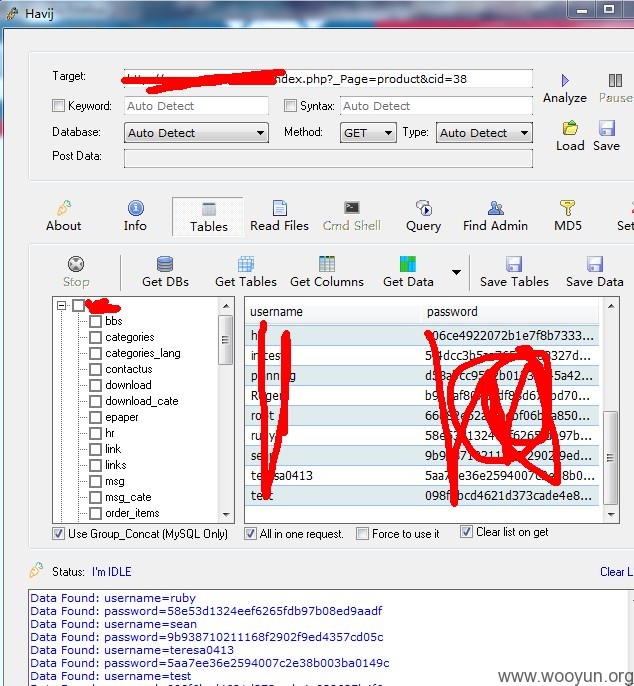Viewport: 634px width, 686px height.
Task: Check the categories table checkbox
Action: coord(95,337)
